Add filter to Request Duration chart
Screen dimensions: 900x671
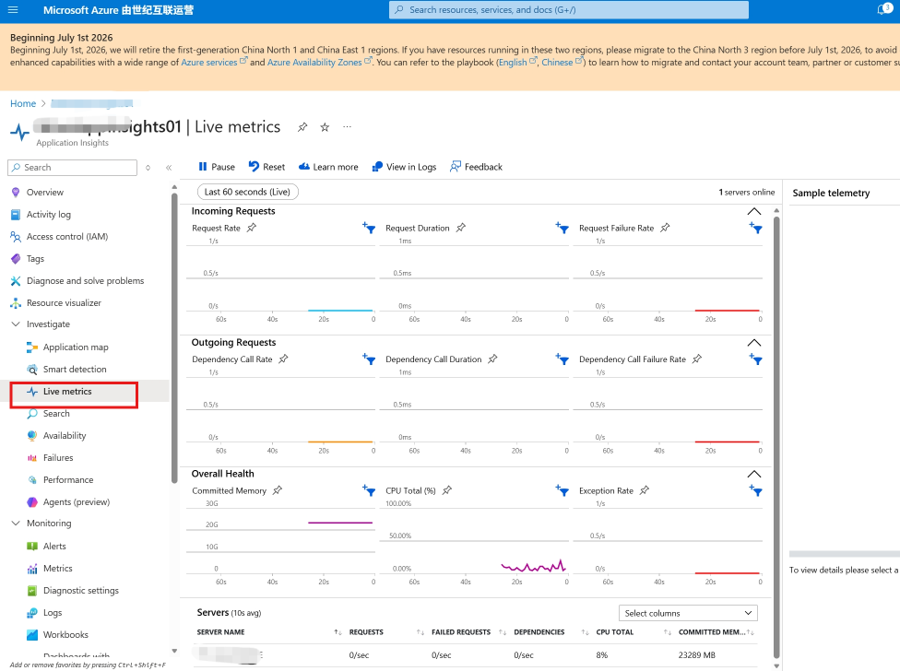562,228
